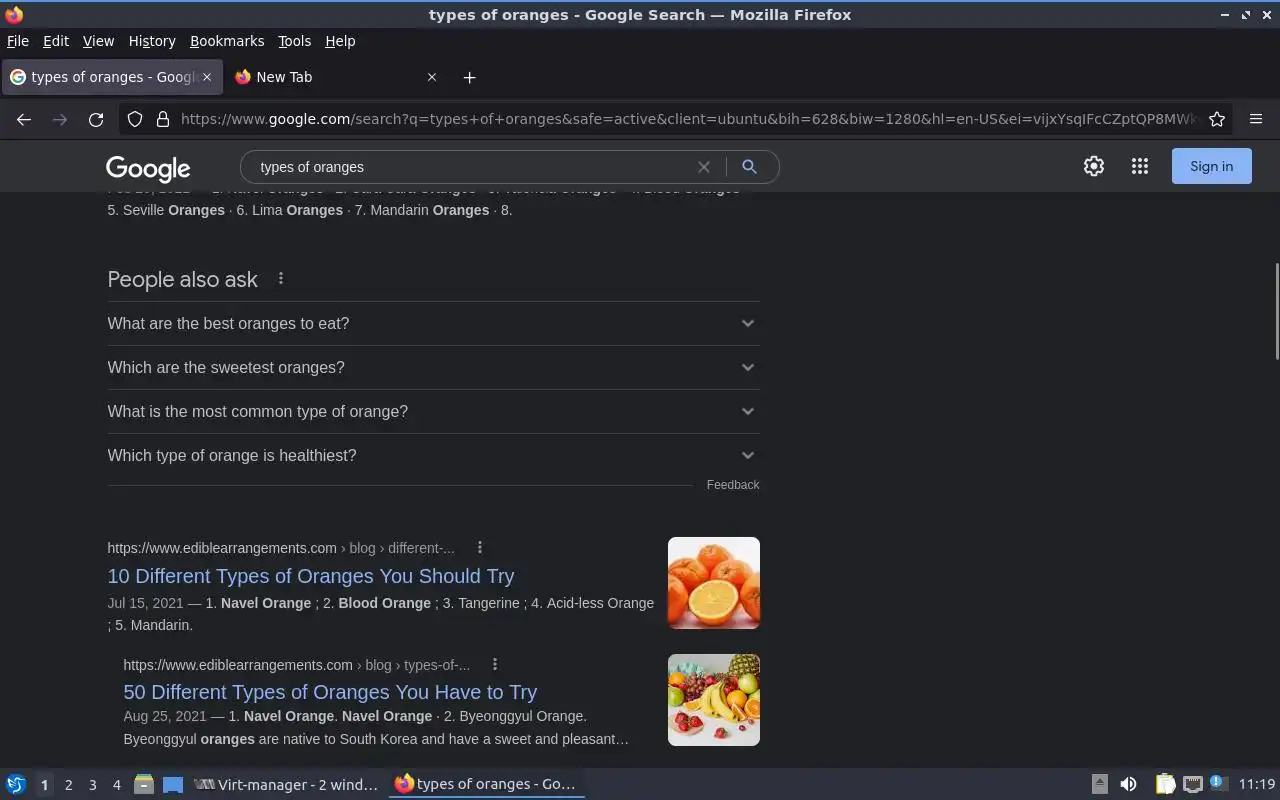The width and height of the screenshot is (1280, 800).
Task: Open options next to People also ask
Action: [281, 279]
